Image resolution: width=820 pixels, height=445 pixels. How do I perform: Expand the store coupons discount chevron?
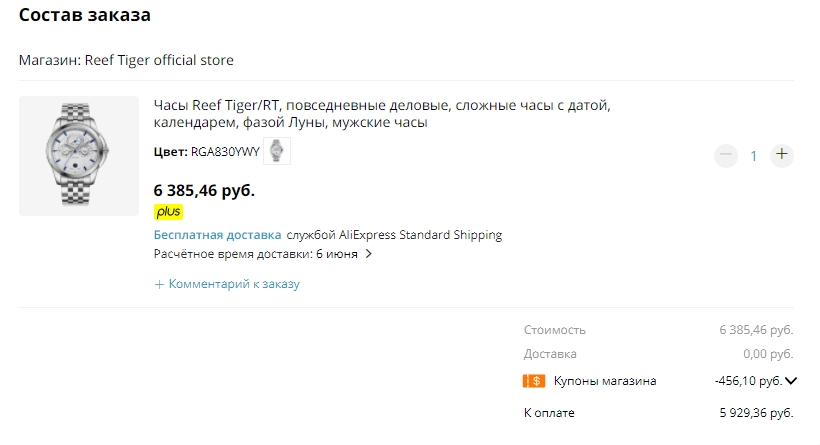pos(791,381)
